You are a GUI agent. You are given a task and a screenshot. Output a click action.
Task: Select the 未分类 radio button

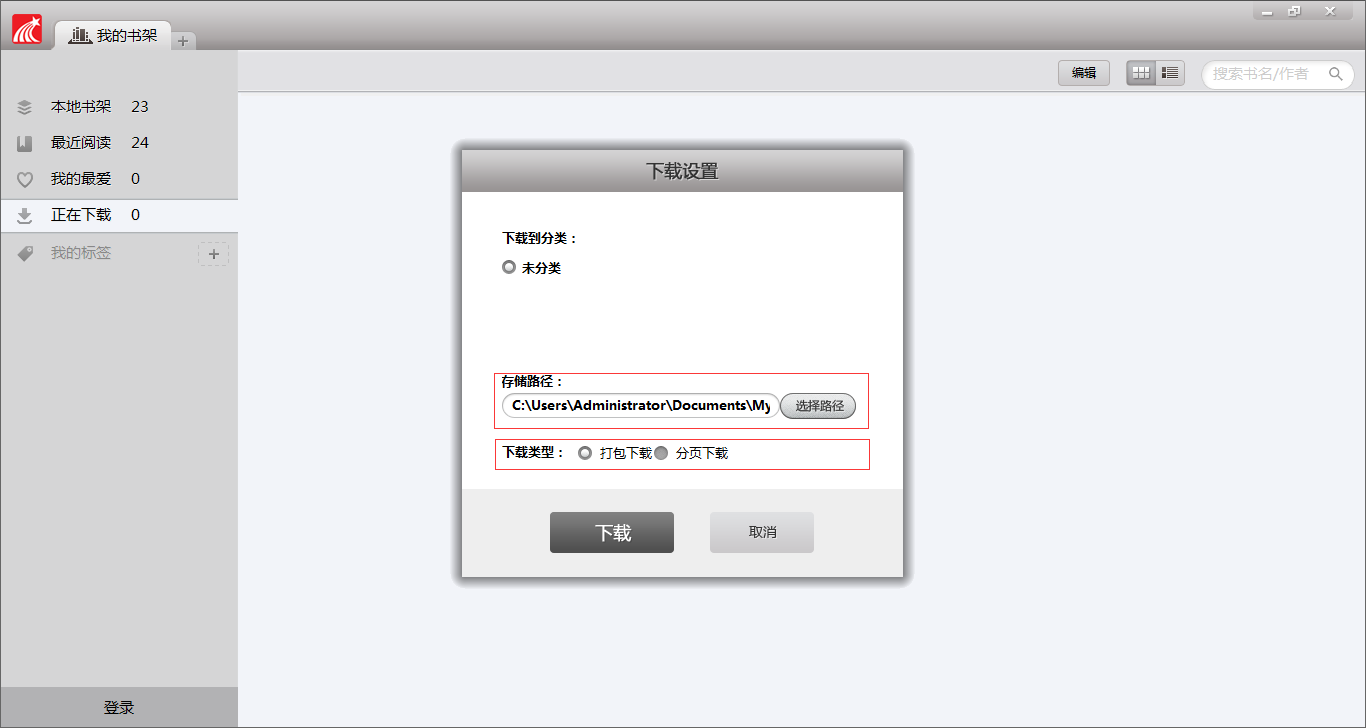click(509, 268)
